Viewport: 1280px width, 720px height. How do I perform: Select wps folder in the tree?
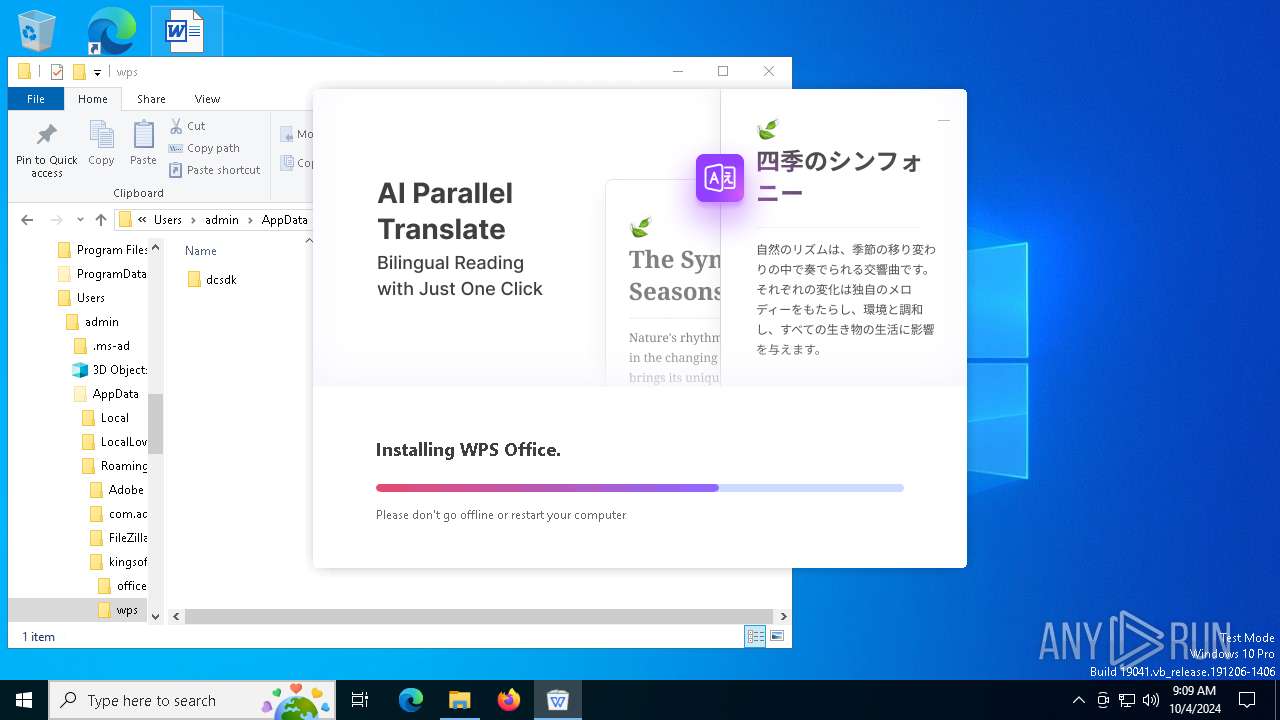[x=118, y=610]
